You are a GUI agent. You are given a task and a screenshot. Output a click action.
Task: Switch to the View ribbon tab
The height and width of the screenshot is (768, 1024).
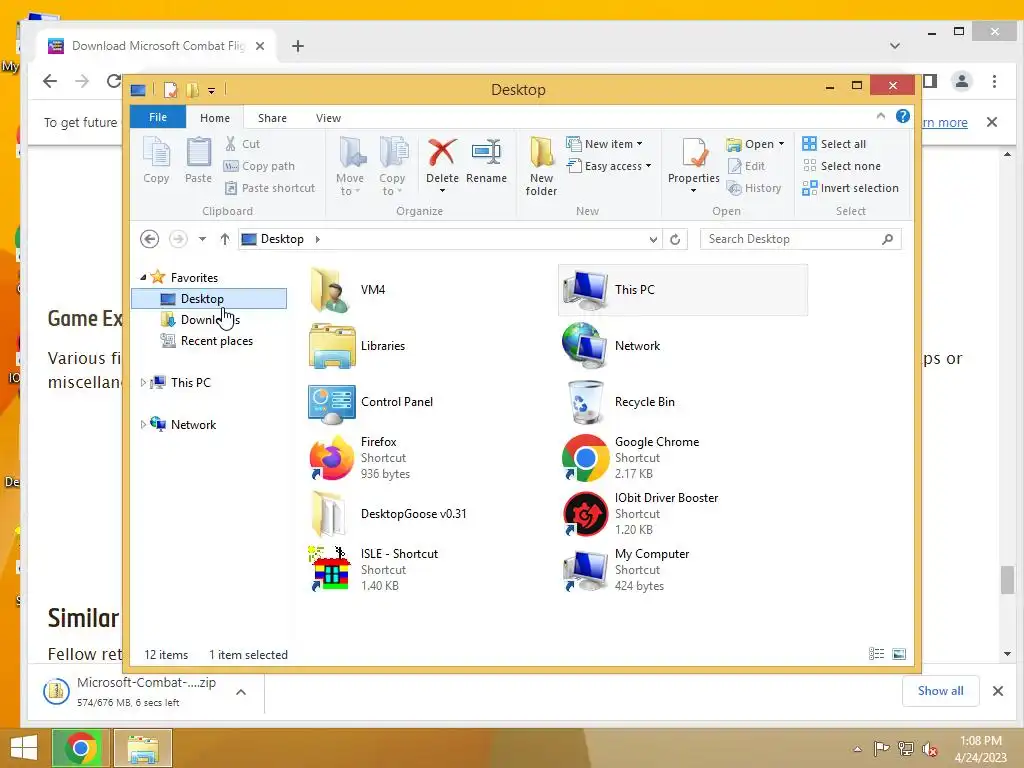click(x=328, y=118)
